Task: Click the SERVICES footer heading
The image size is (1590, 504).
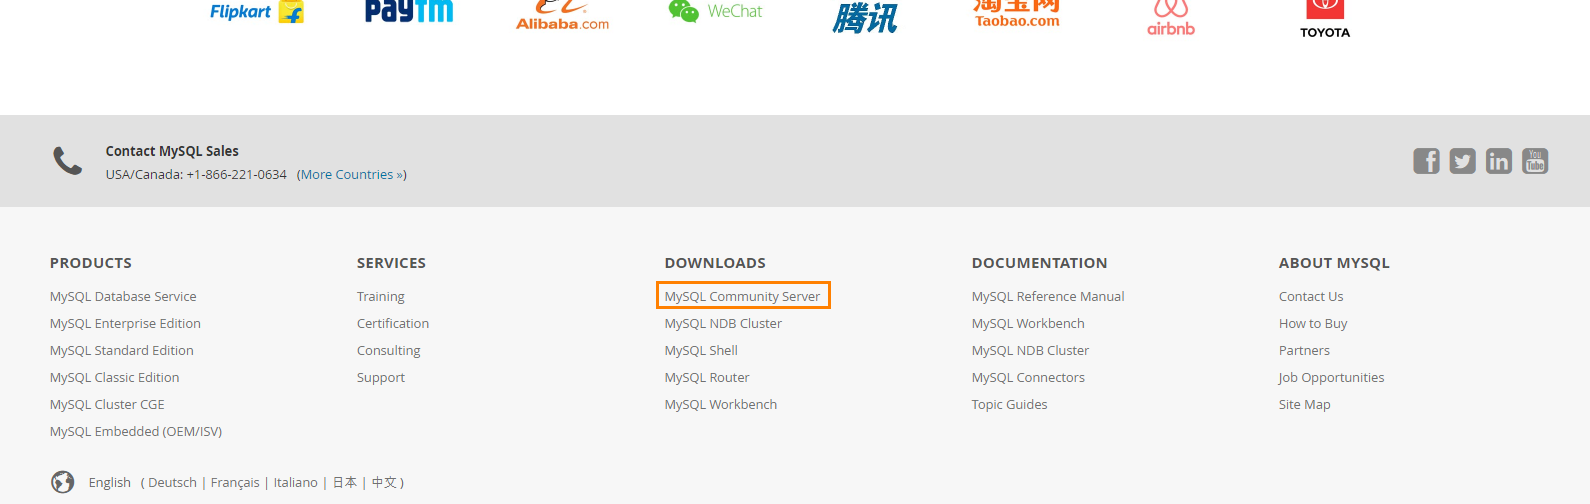Action: [x=391, y=263]
